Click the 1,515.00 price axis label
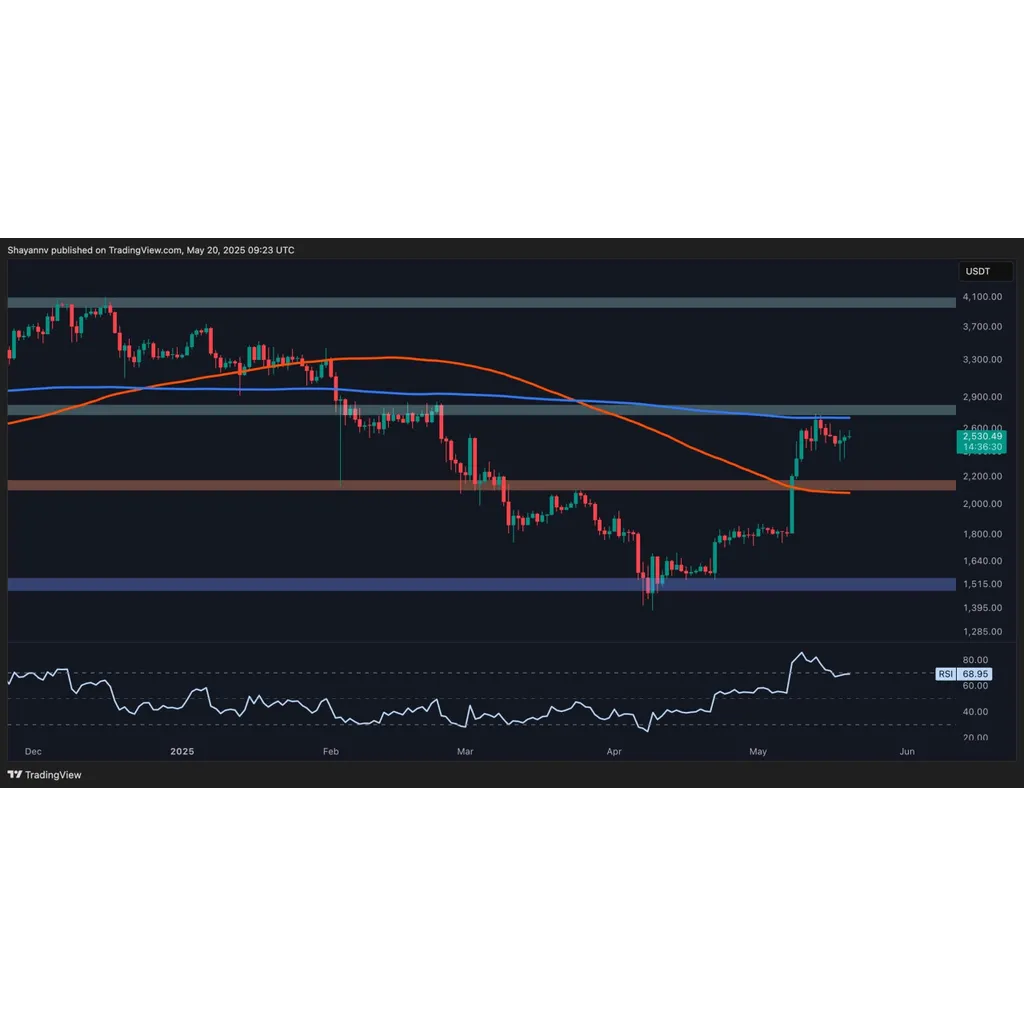Viewport: 1024px width, 1024px height. click(982, 584)
